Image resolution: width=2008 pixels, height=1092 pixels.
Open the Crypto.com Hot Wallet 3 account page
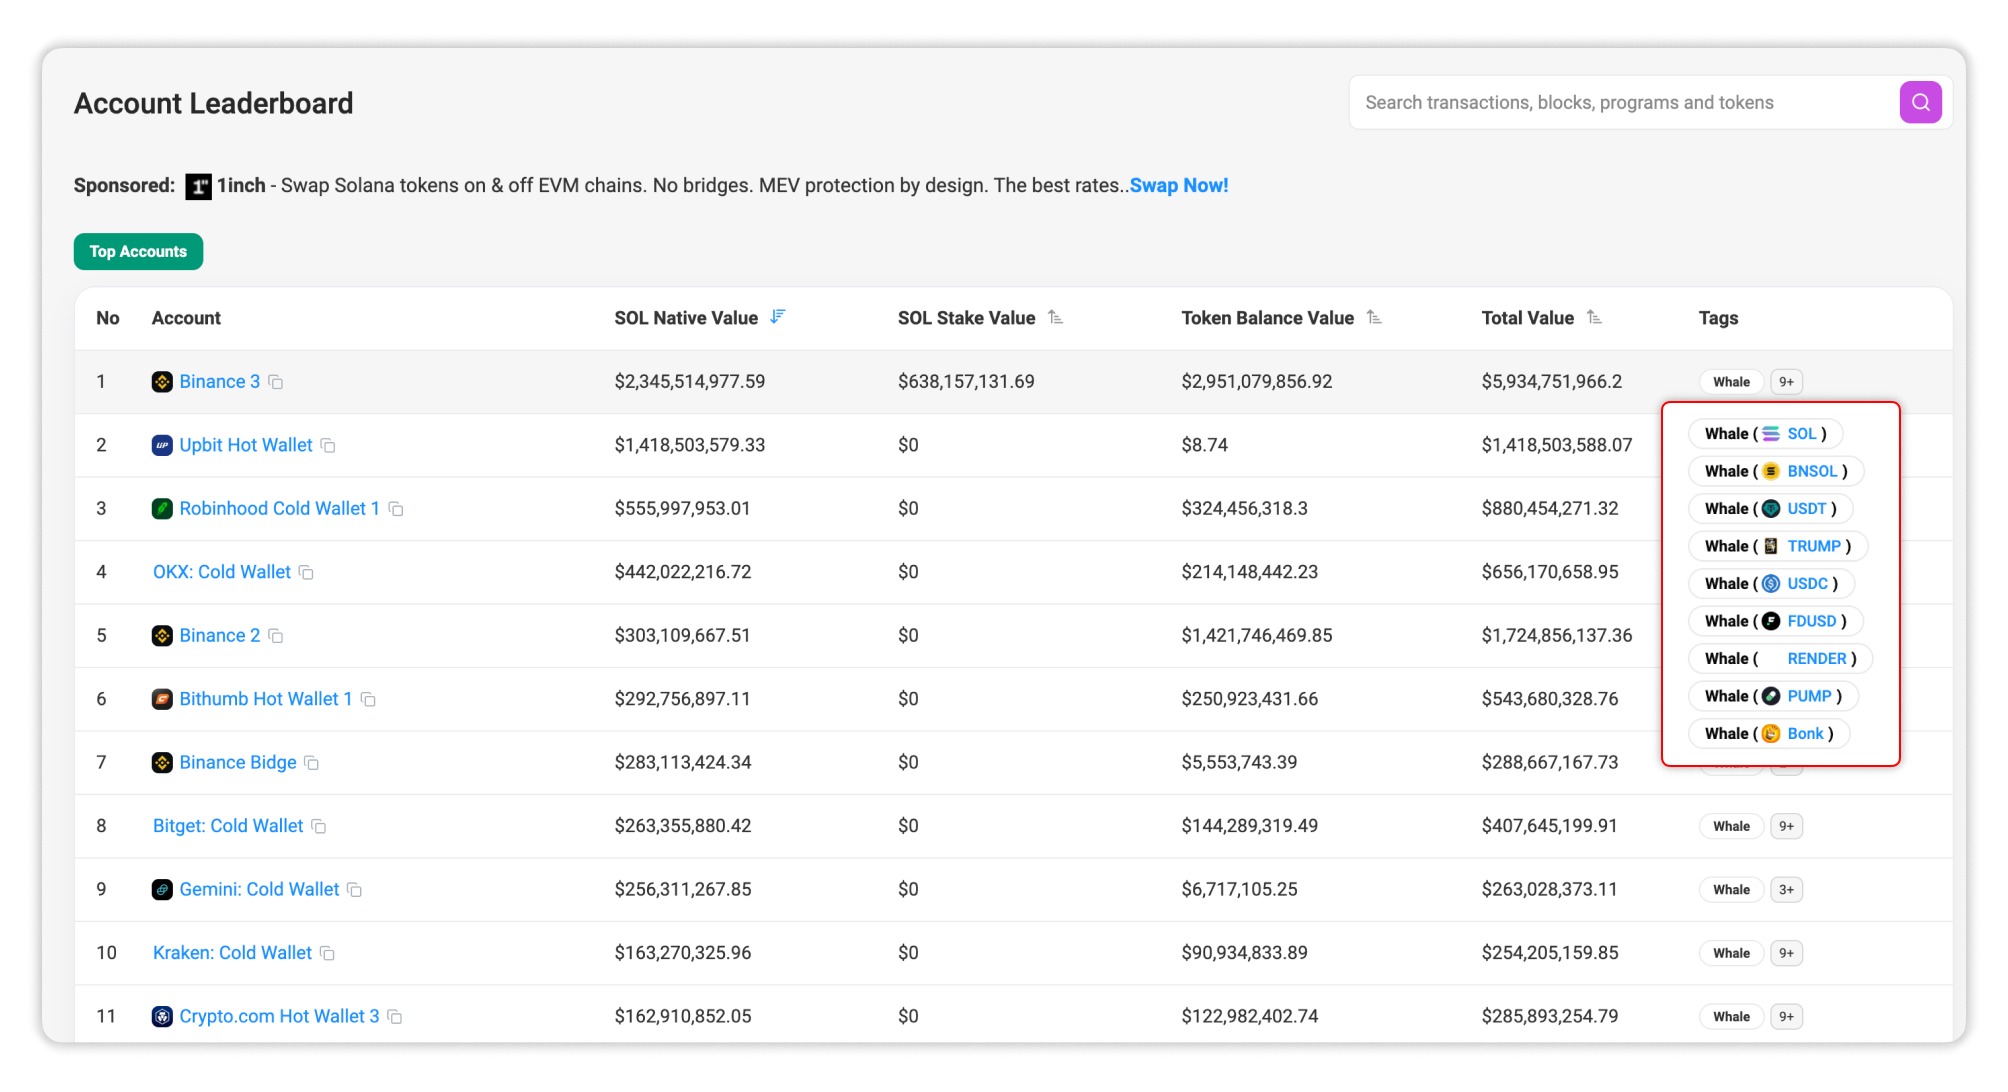coord(279,1016)
